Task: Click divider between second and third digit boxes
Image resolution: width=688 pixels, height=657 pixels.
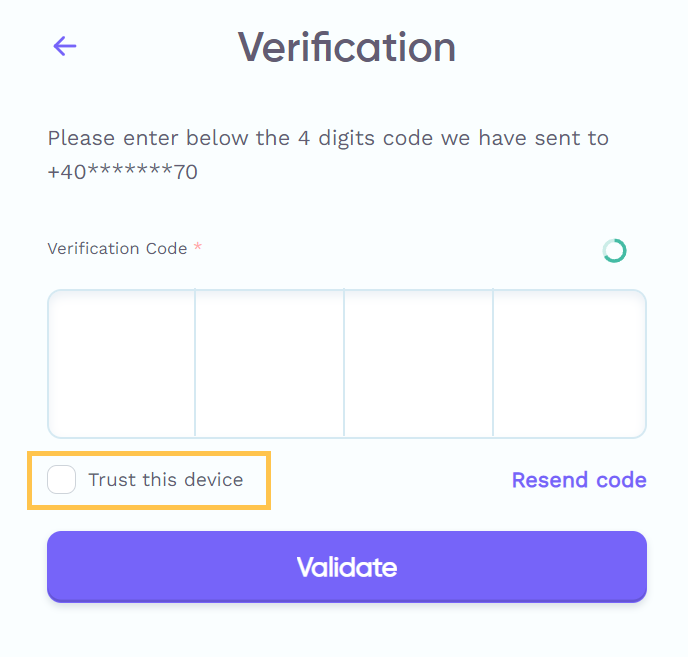Action: click(x=344, y=364)
